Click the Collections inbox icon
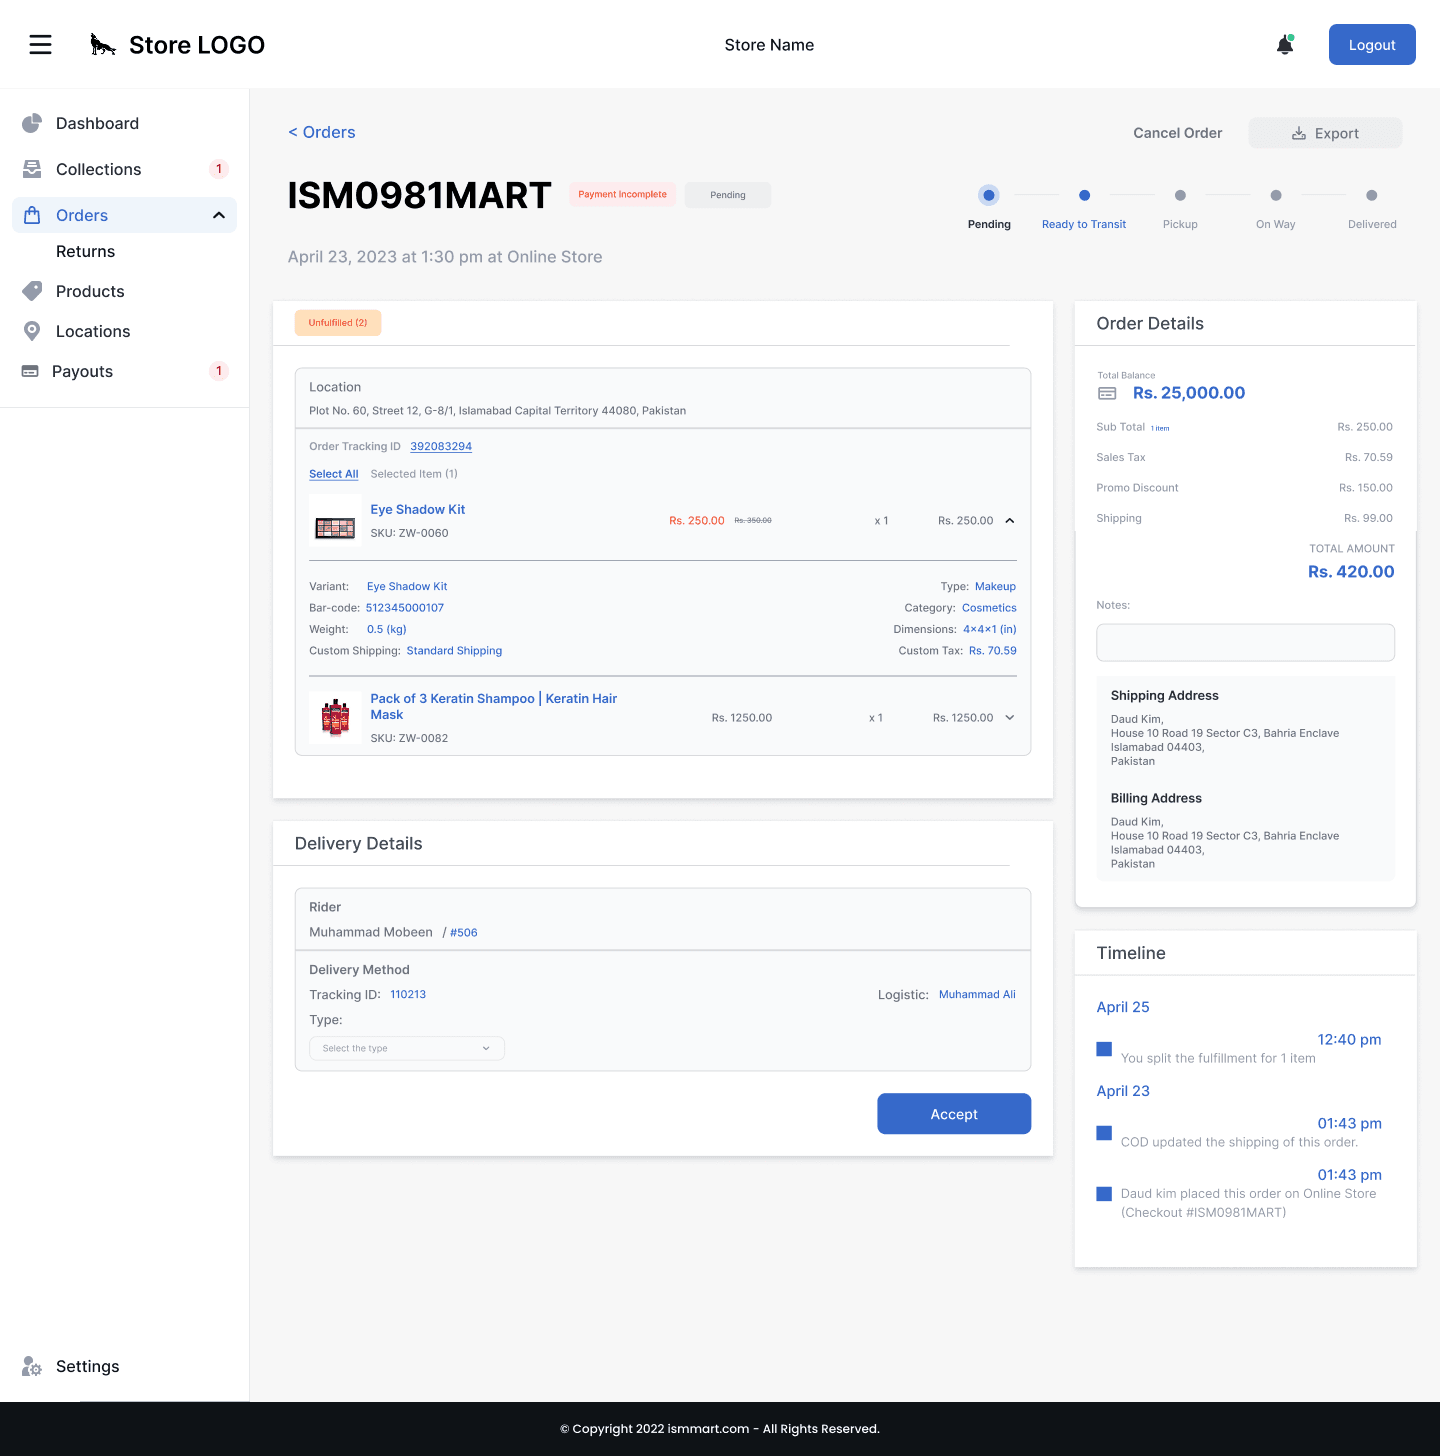 coord(32,169)
